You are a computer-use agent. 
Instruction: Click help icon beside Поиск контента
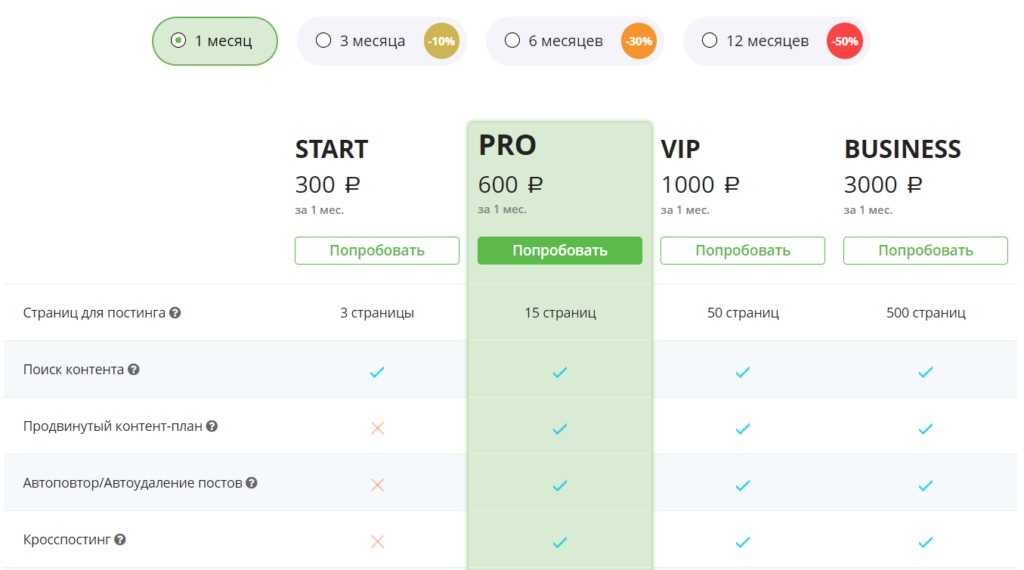[x=134, y=370]
